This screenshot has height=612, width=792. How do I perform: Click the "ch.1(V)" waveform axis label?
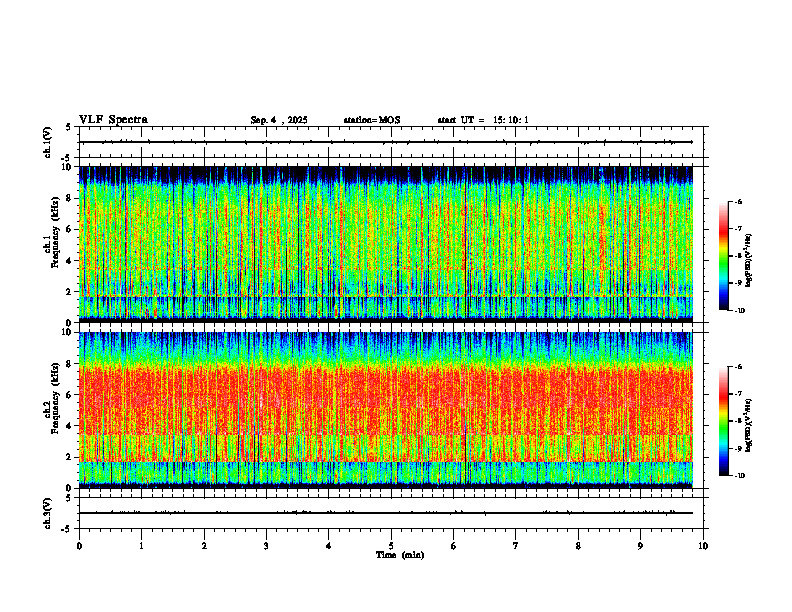coord(48,142)
